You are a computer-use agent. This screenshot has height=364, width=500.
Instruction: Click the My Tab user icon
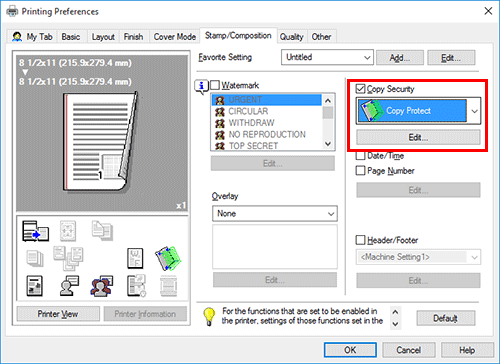[17, 36]
